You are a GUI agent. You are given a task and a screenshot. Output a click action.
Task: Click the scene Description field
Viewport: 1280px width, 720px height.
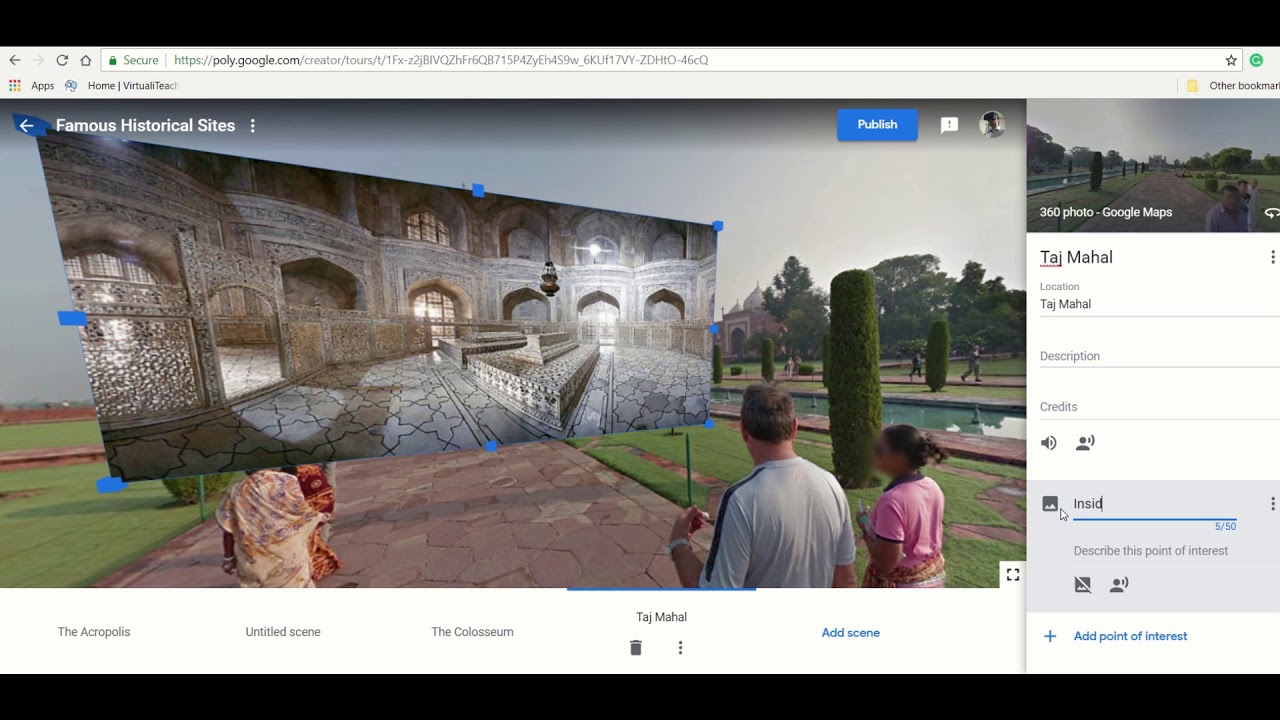click(1160, 356)
